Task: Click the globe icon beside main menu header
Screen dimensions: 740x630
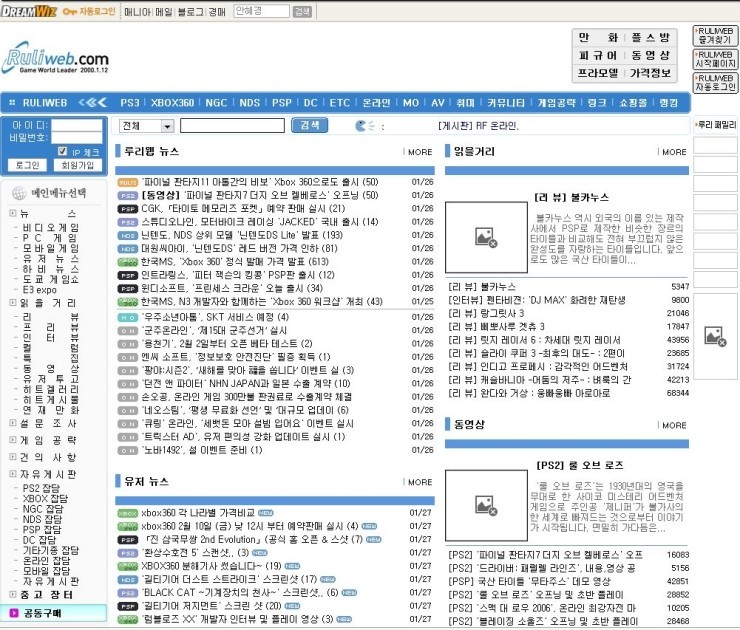Action: point(19,193)
